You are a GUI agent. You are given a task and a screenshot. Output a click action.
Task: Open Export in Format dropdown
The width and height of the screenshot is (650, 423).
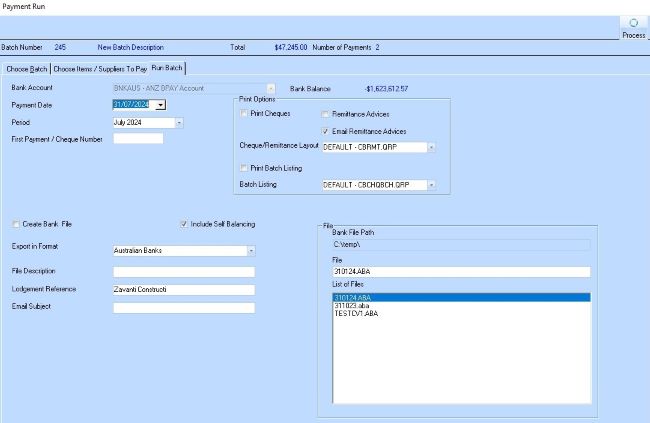point(251,251)
